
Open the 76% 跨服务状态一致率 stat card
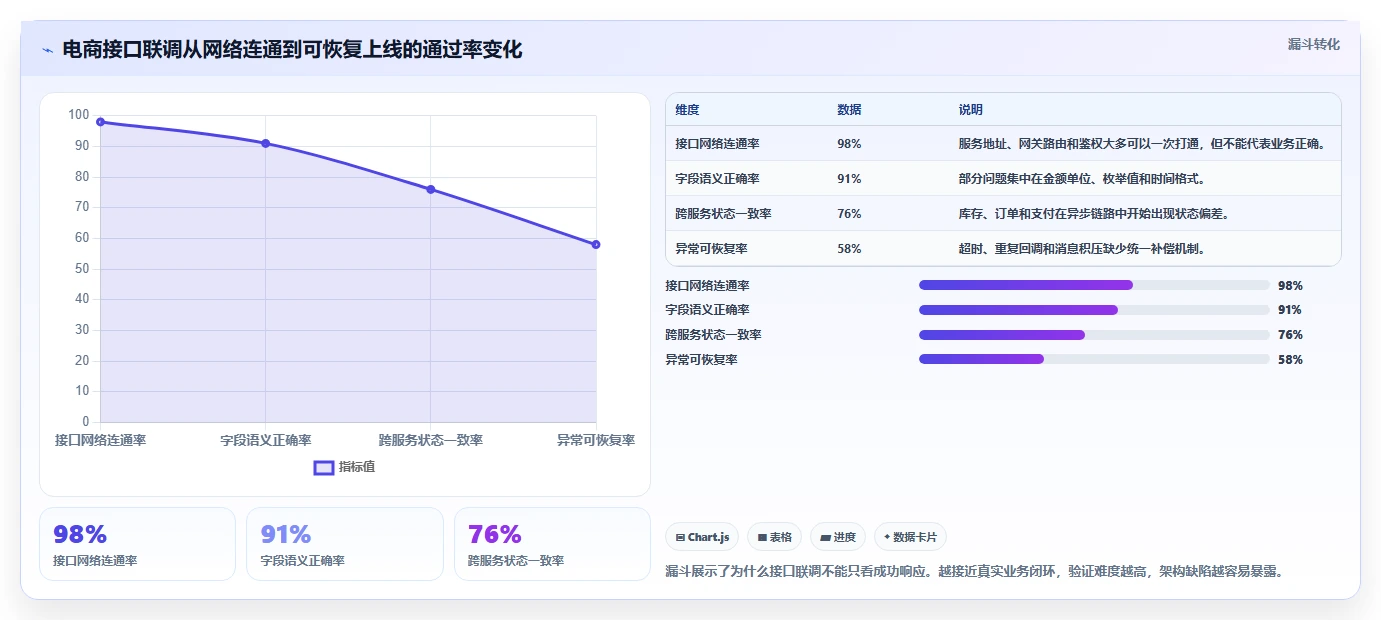coord(552,544)
